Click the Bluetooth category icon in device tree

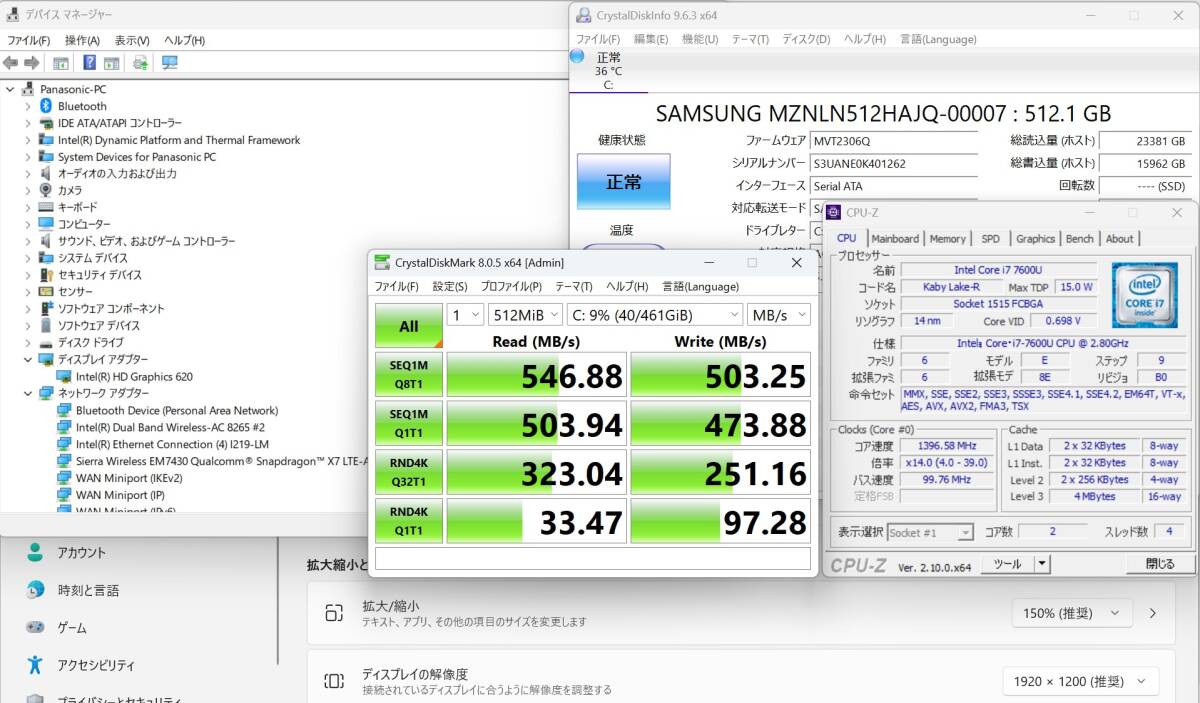coord(46,106)
